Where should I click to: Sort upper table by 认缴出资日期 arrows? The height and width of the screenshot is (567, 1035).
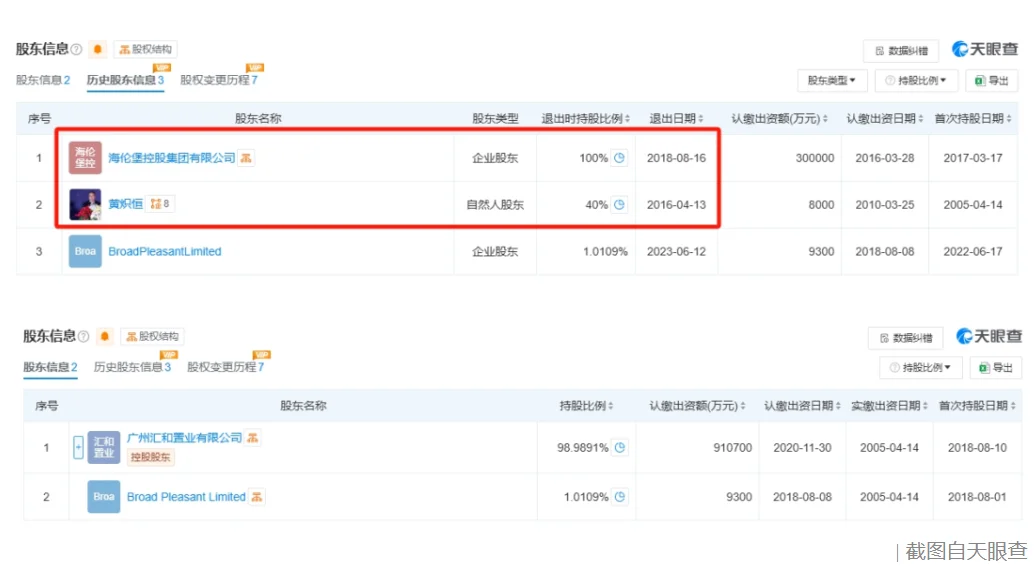click(921, 119)
